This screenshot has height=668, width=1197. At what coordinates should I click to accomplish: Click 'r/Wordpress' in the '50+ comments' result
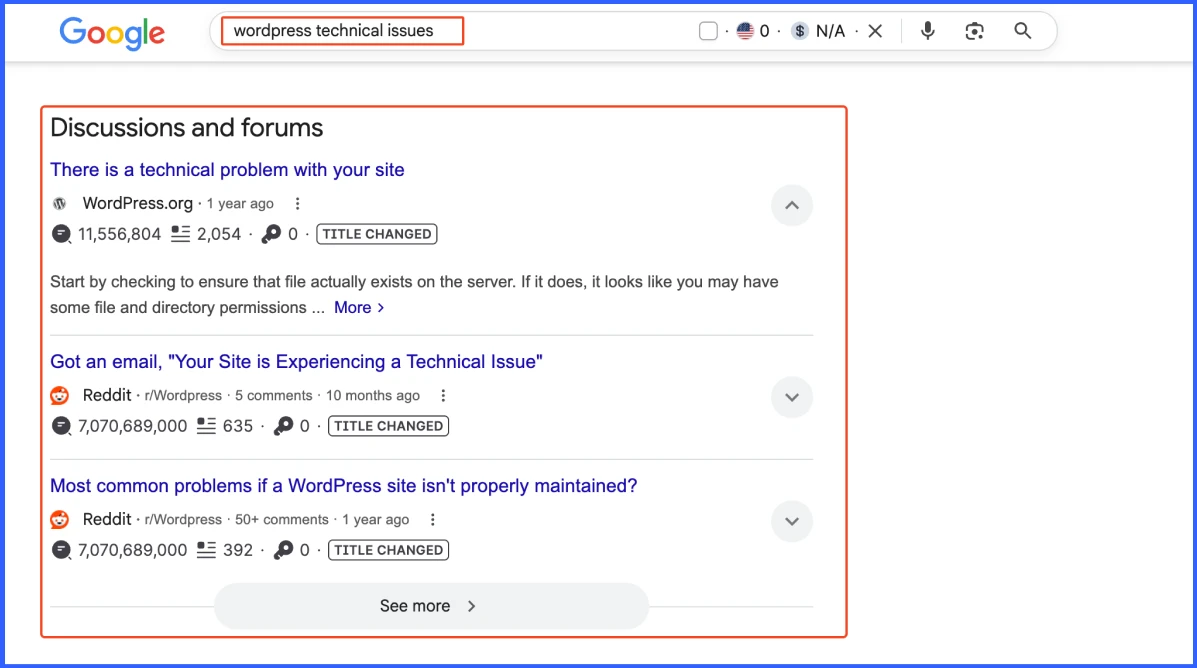click(183, 520)
